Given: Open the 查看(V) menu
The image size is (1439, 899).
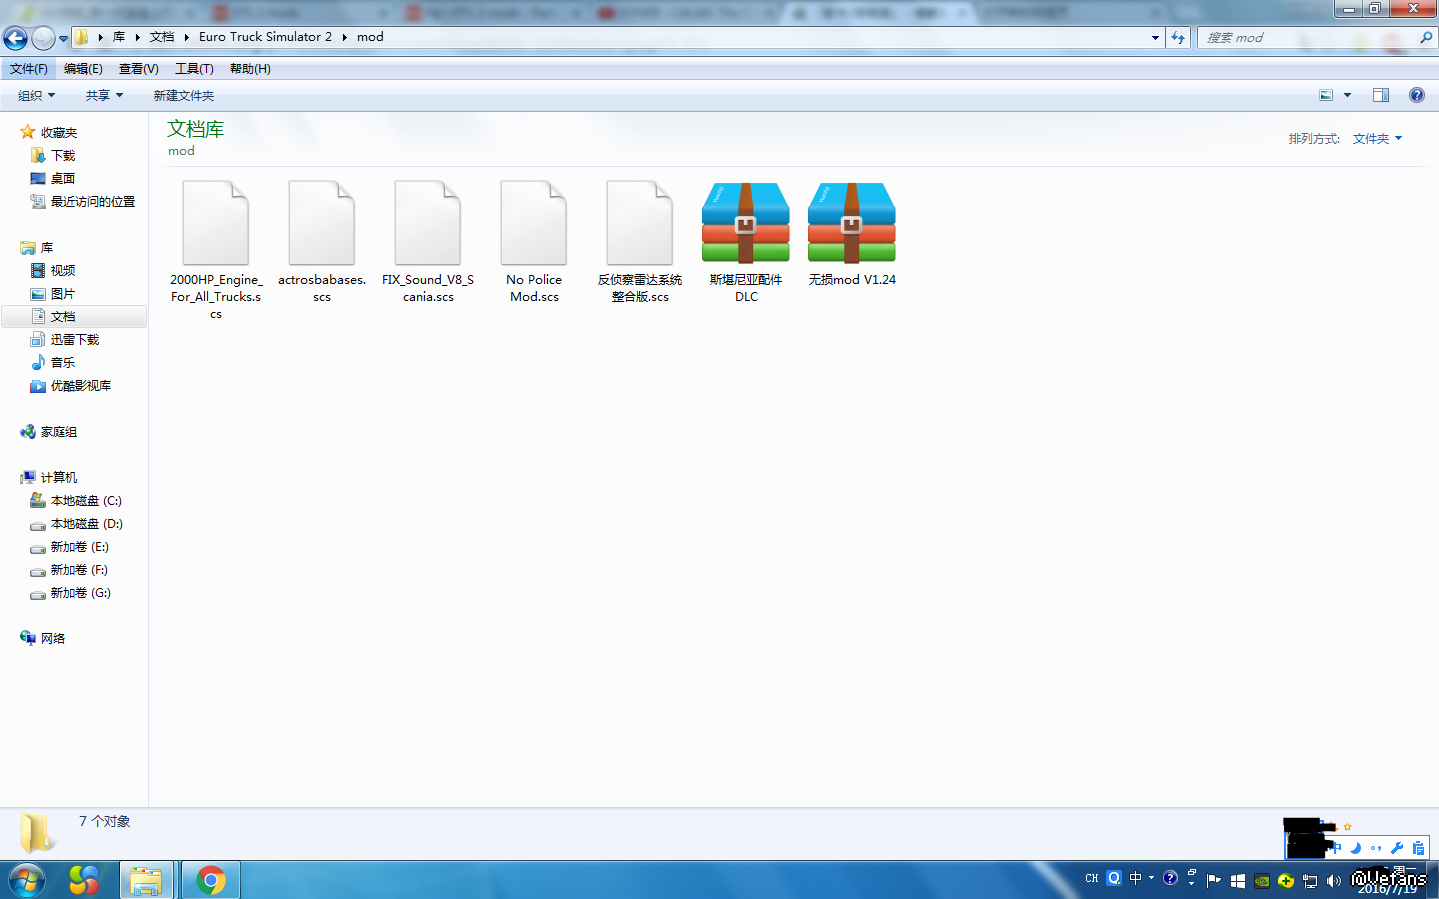Looking at the screenshot, I should coord(139,69).
